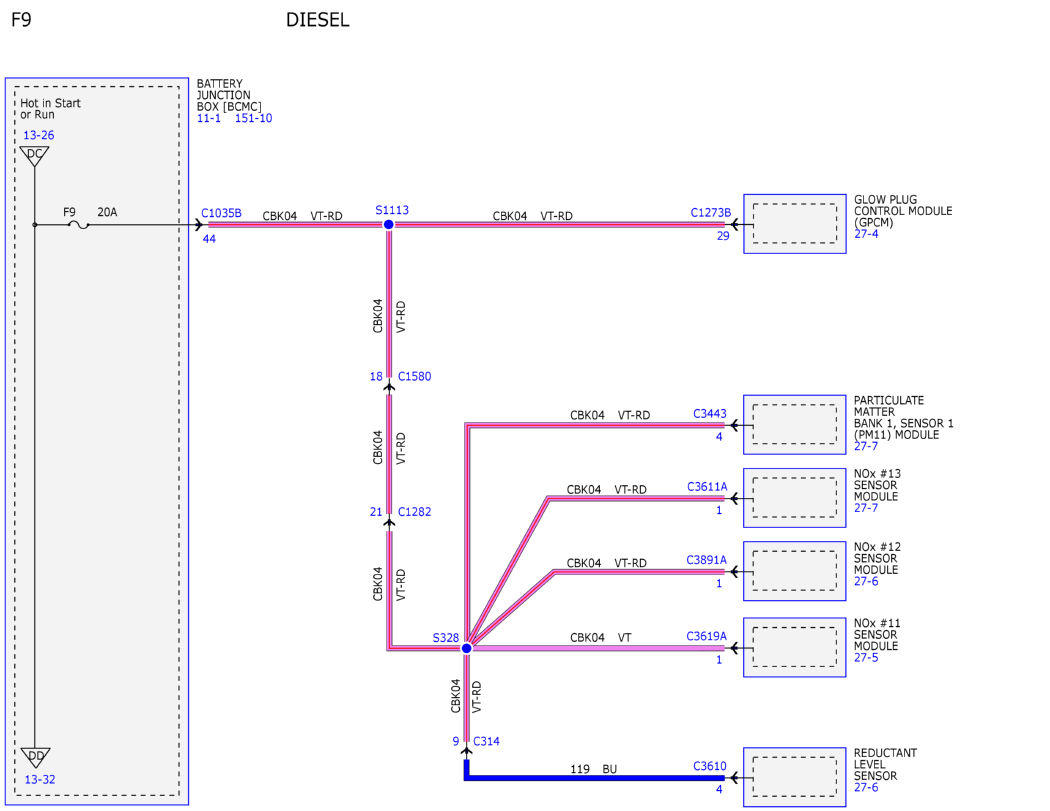Select the Reductant Level Sensor component box
This screenshot has width=1050, height=811.
click(x=795, y=777)
